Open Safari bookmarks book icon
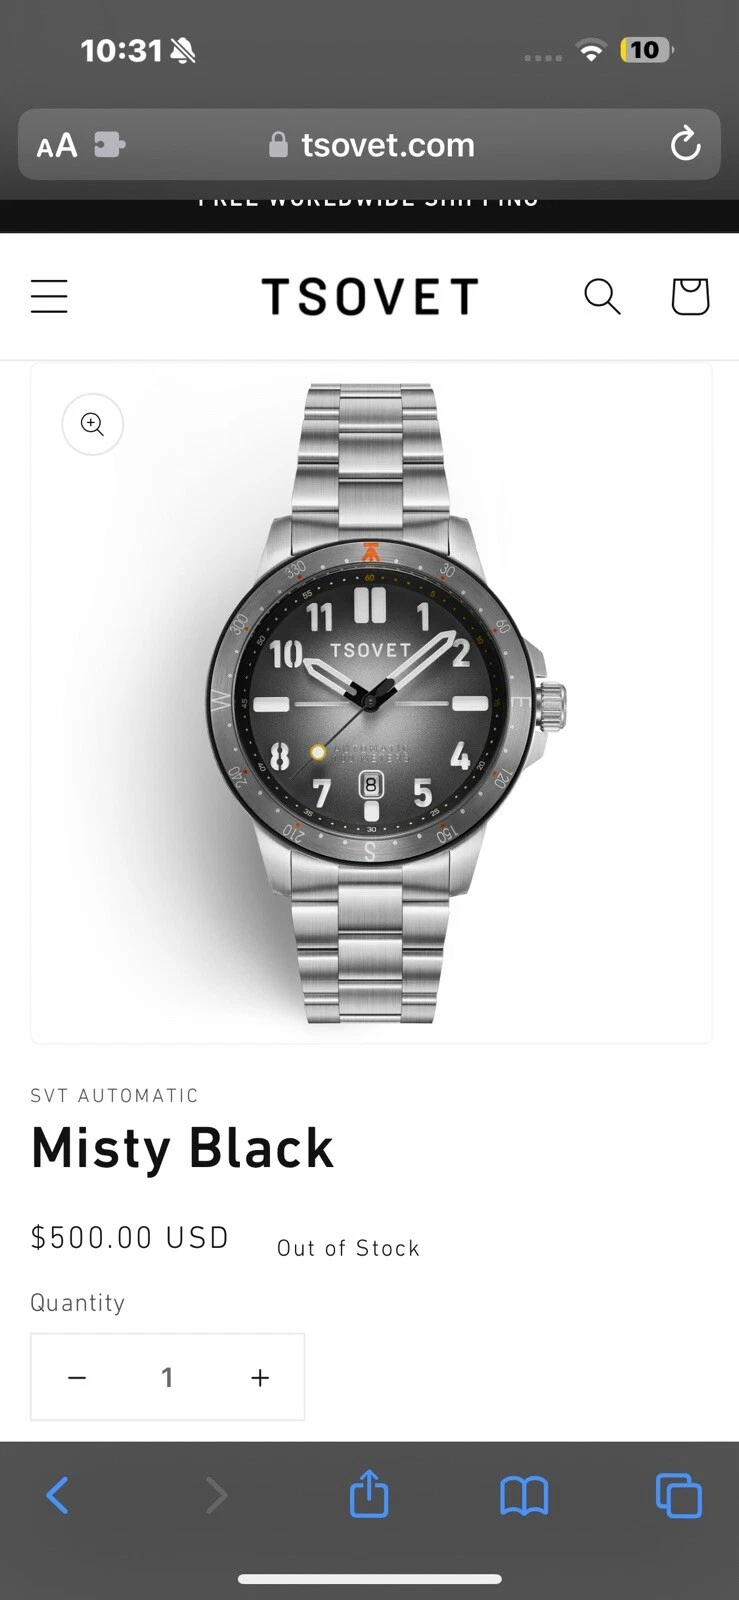Screen dimensions: 739x1600 524,1496
